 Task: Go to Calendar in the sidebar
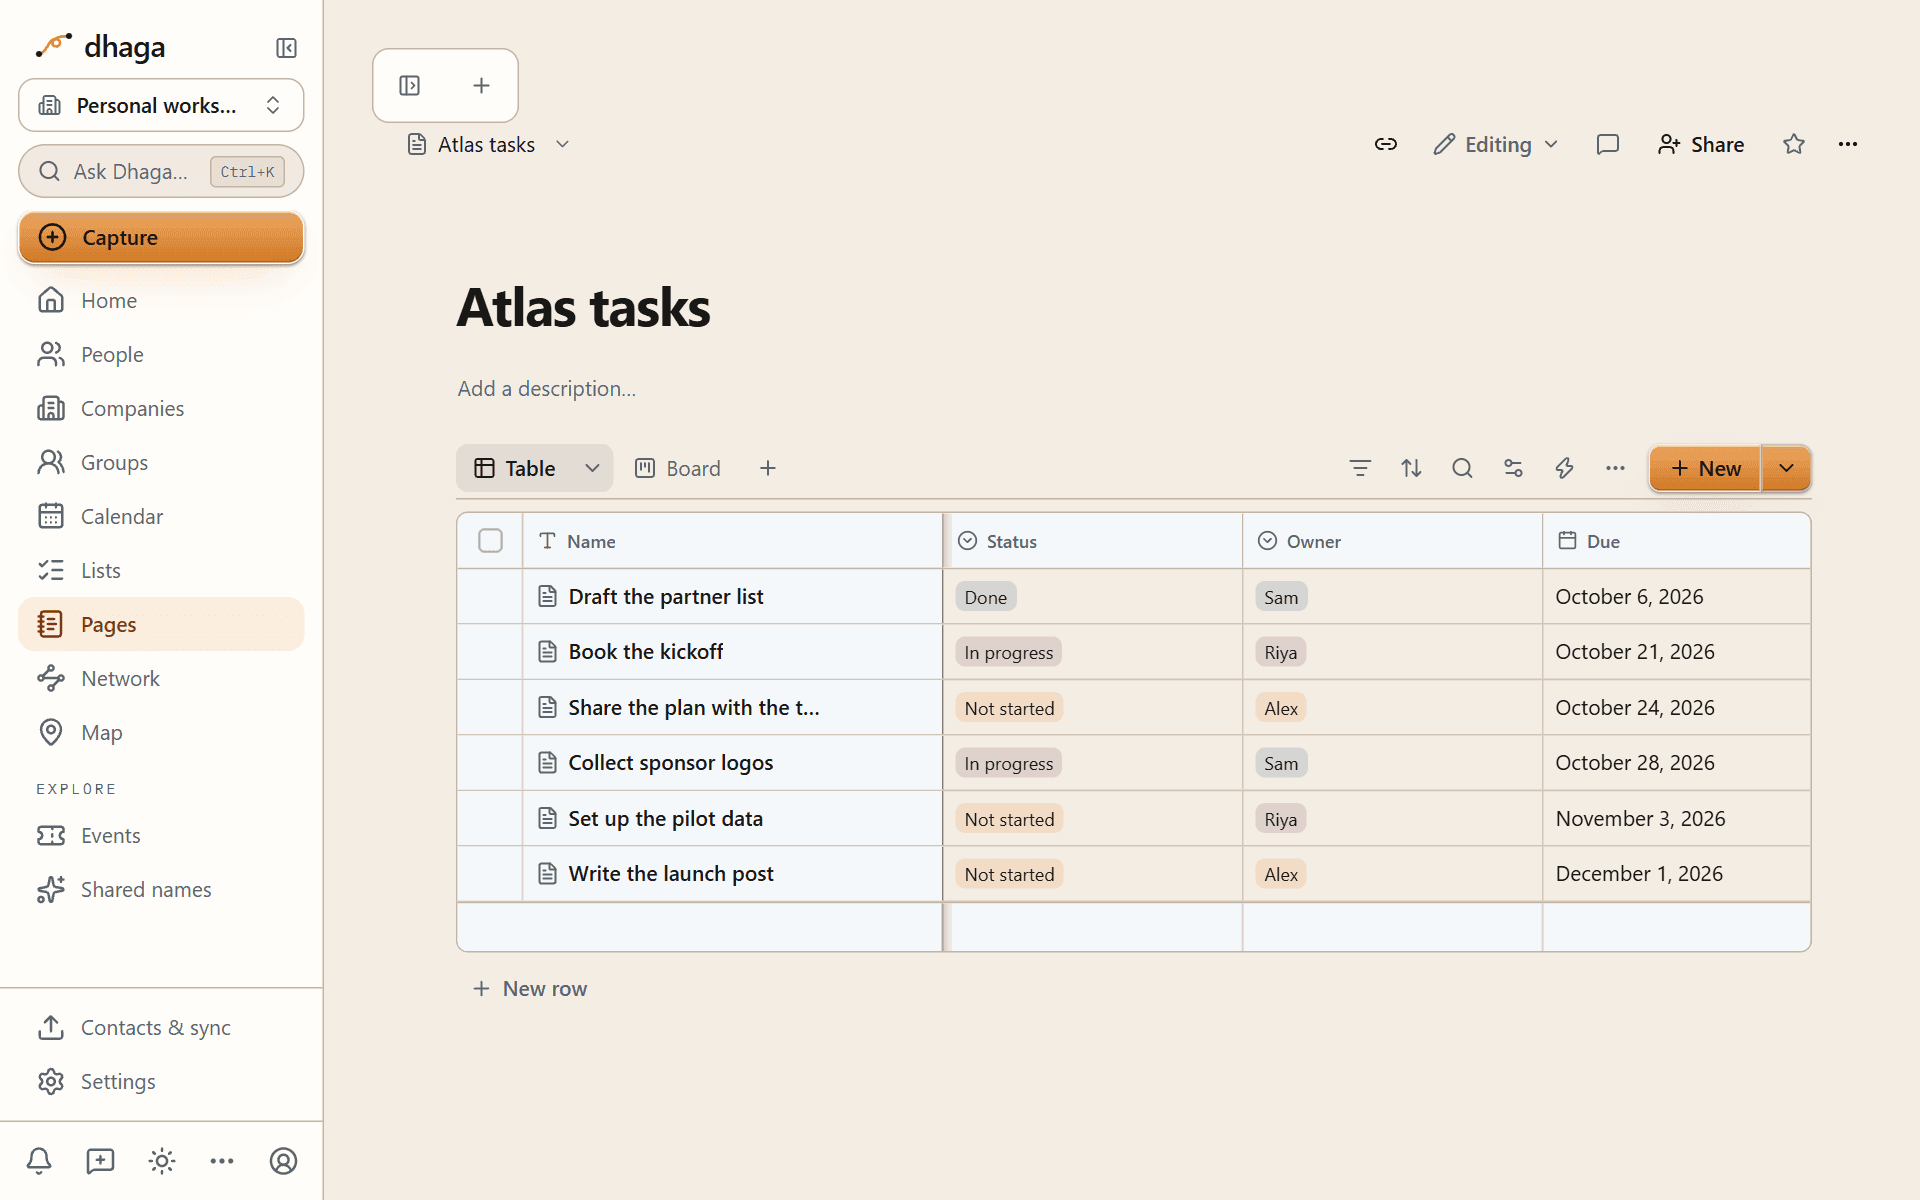(161, 516)
